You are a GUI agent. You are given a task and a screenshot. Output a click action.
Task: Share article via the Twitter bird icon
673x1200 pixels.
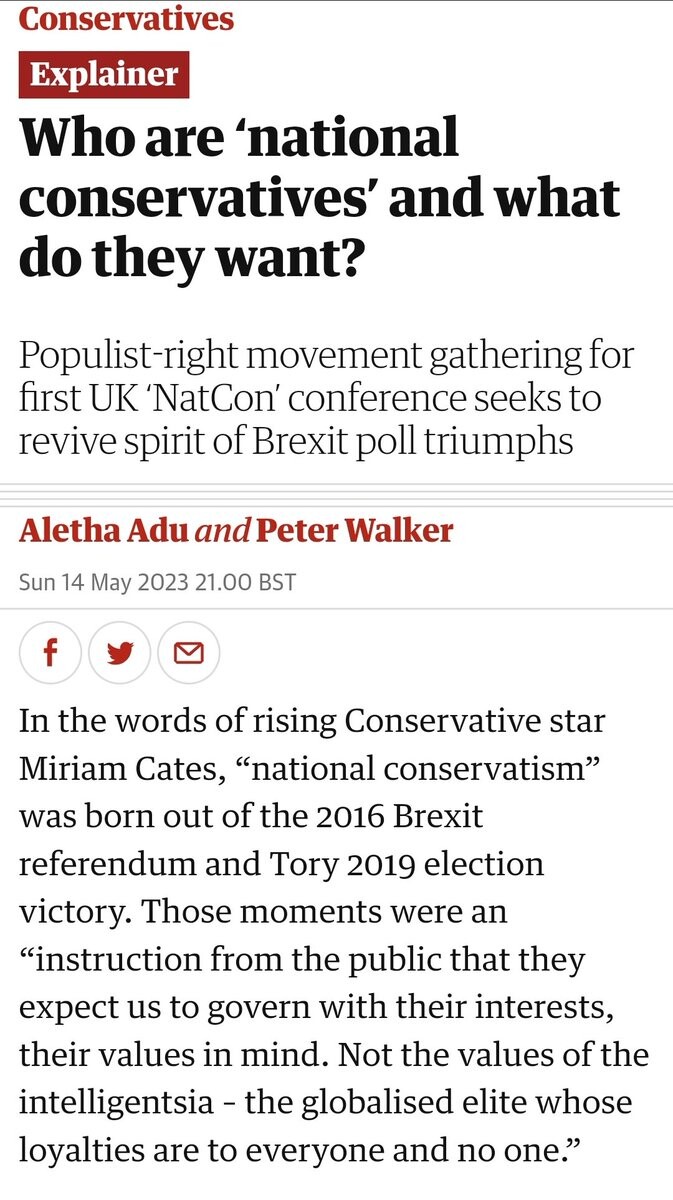point(120,654)
